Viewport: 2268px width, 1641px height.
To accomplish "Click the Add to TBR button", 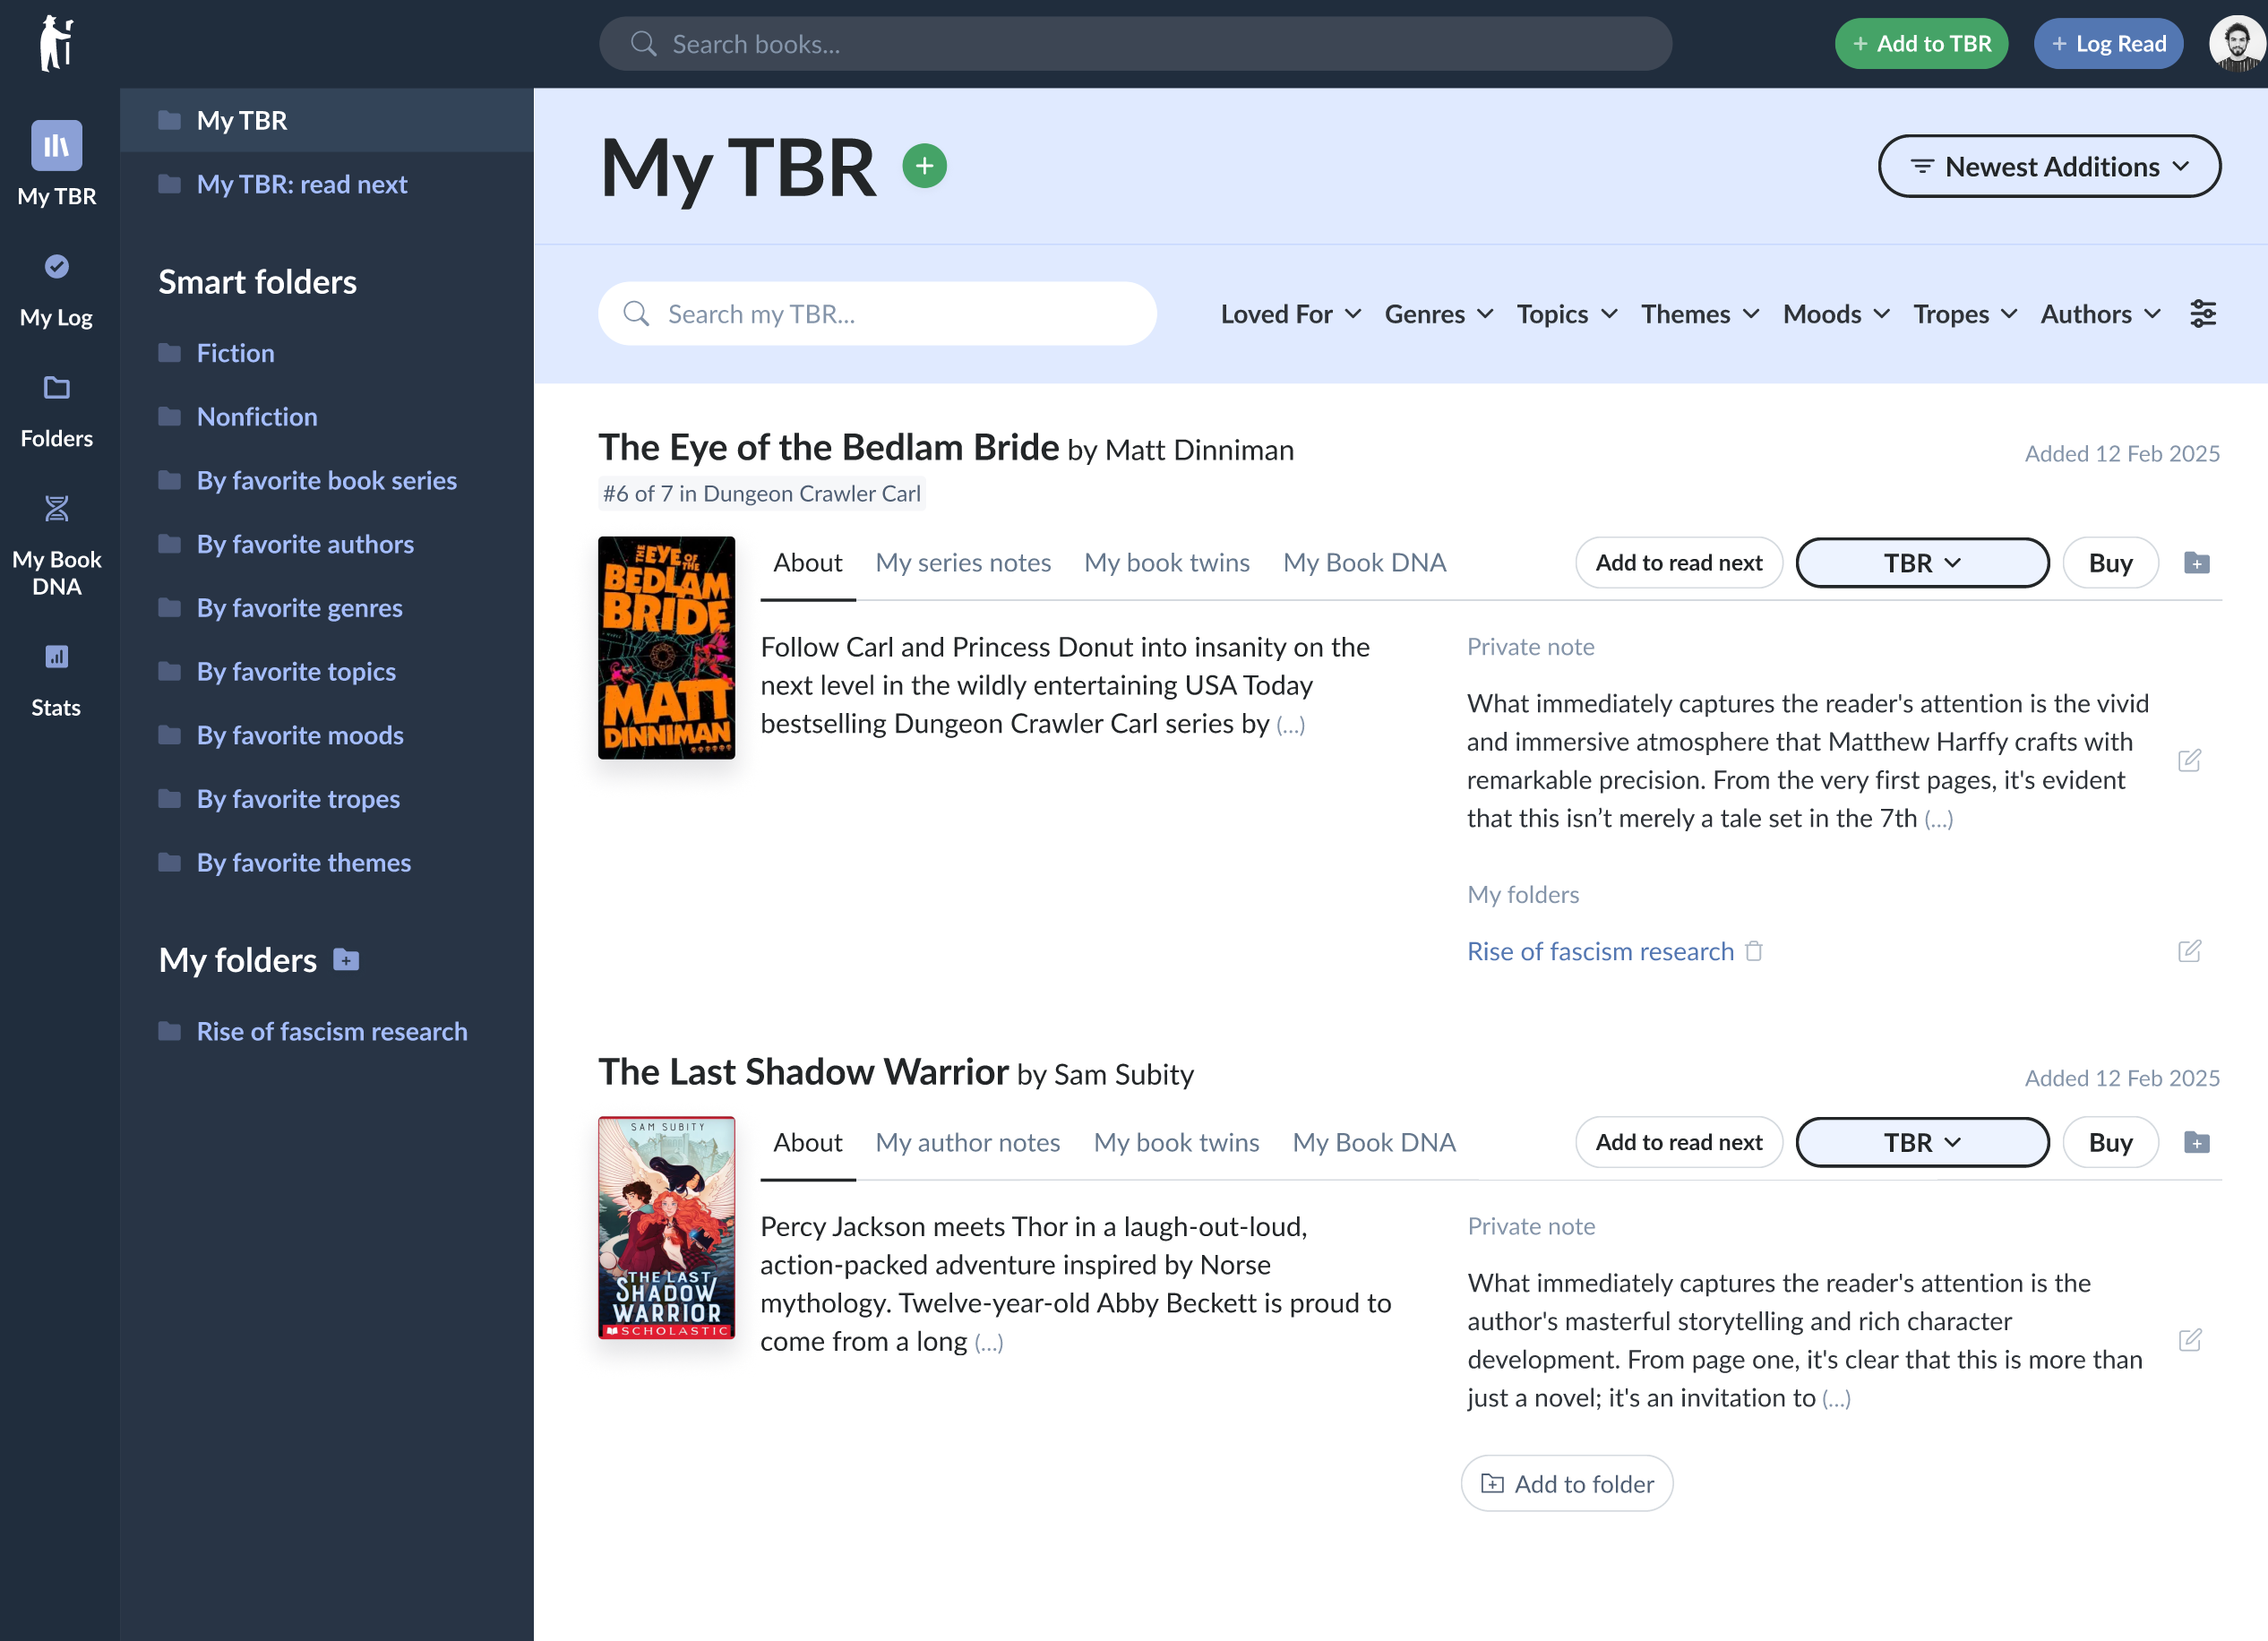I will [x=1921, y=44].
